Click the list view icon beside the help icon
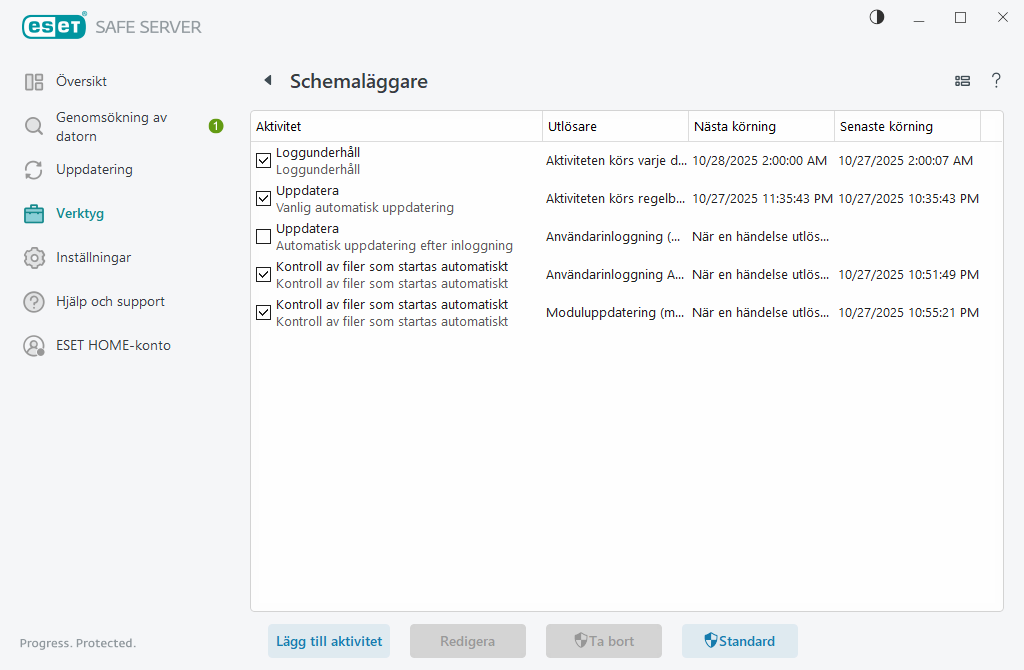 coord(962,81)
